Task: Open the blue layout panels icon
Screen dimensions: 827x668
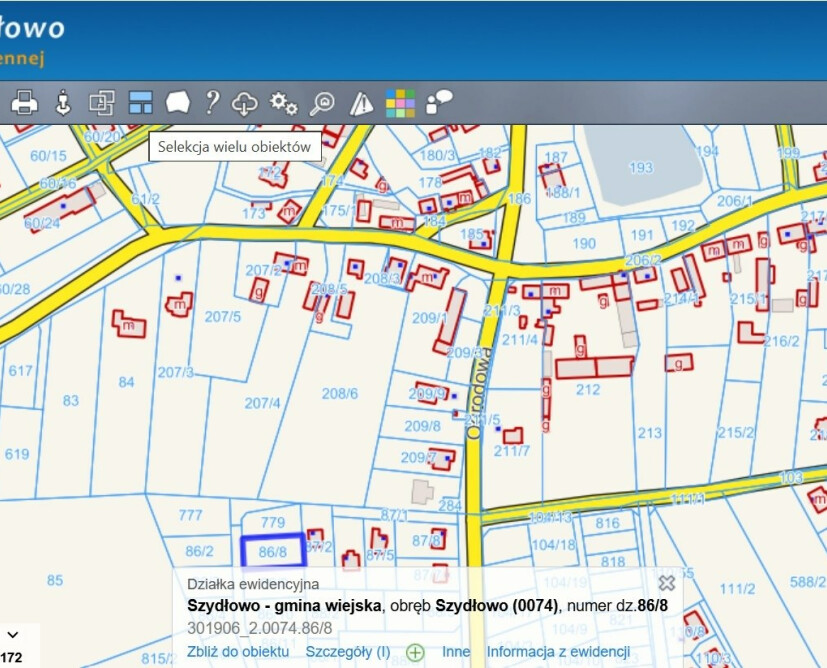Action: pos(140,102)
